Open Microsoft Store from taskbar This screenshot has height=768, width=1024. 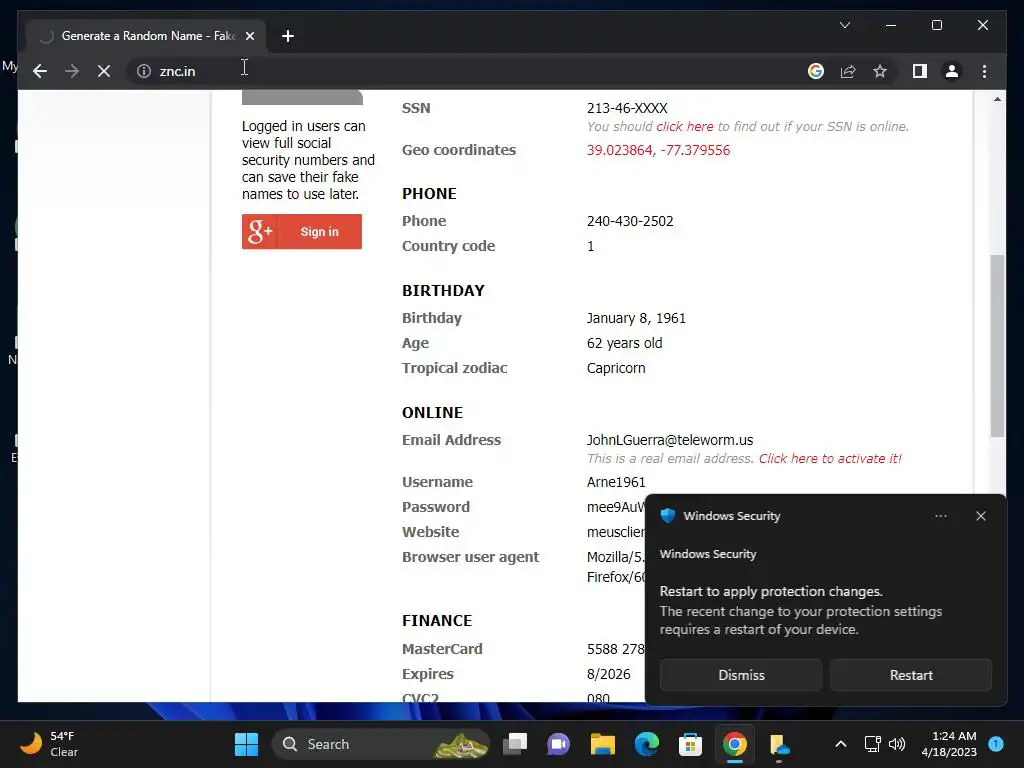(x=690, y=744)
